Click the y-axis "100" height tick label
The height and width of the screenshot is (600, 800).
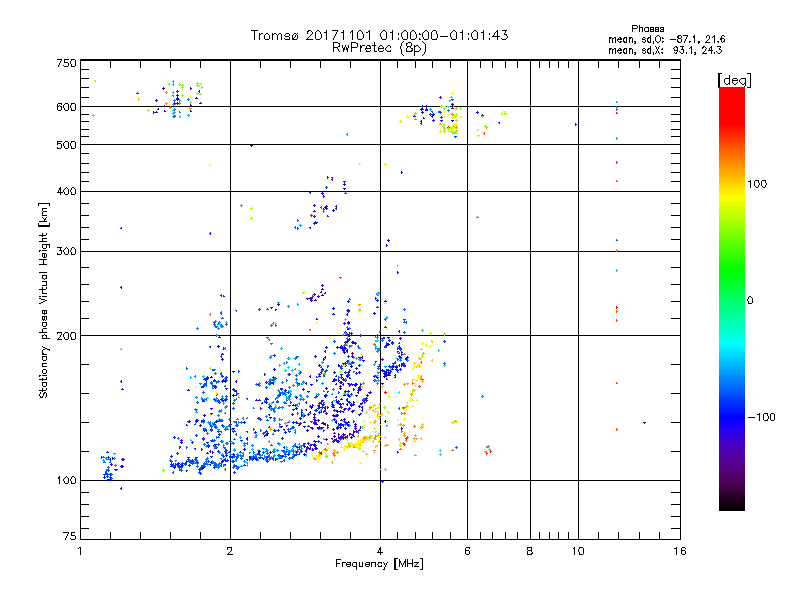click(66, 480)
